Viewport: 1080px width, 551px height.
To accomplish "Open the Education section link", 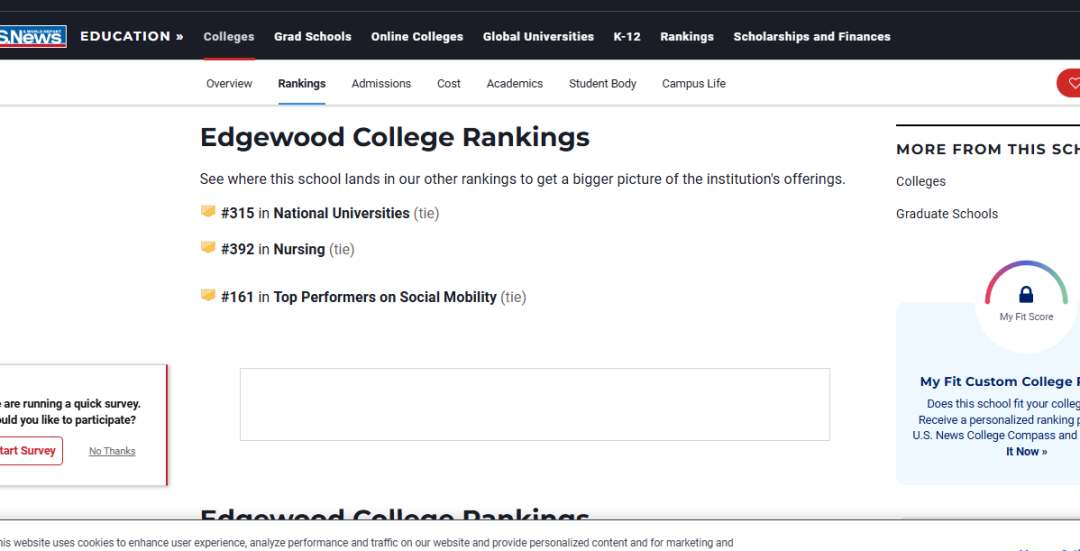I will [x=131, y=37].
